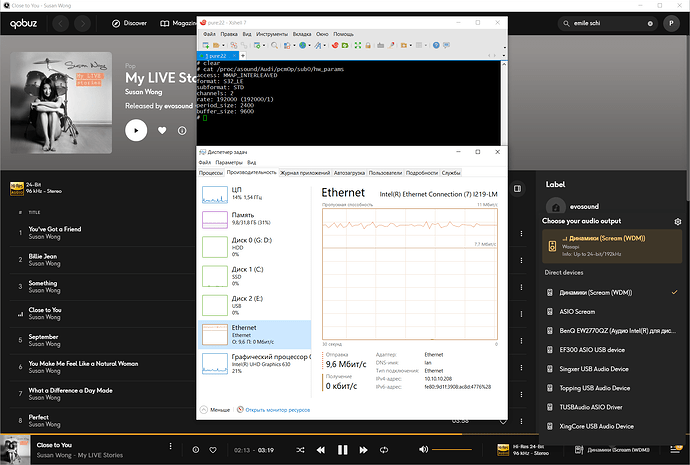
Task: Select track 'September'
Action: pos(43,337)
